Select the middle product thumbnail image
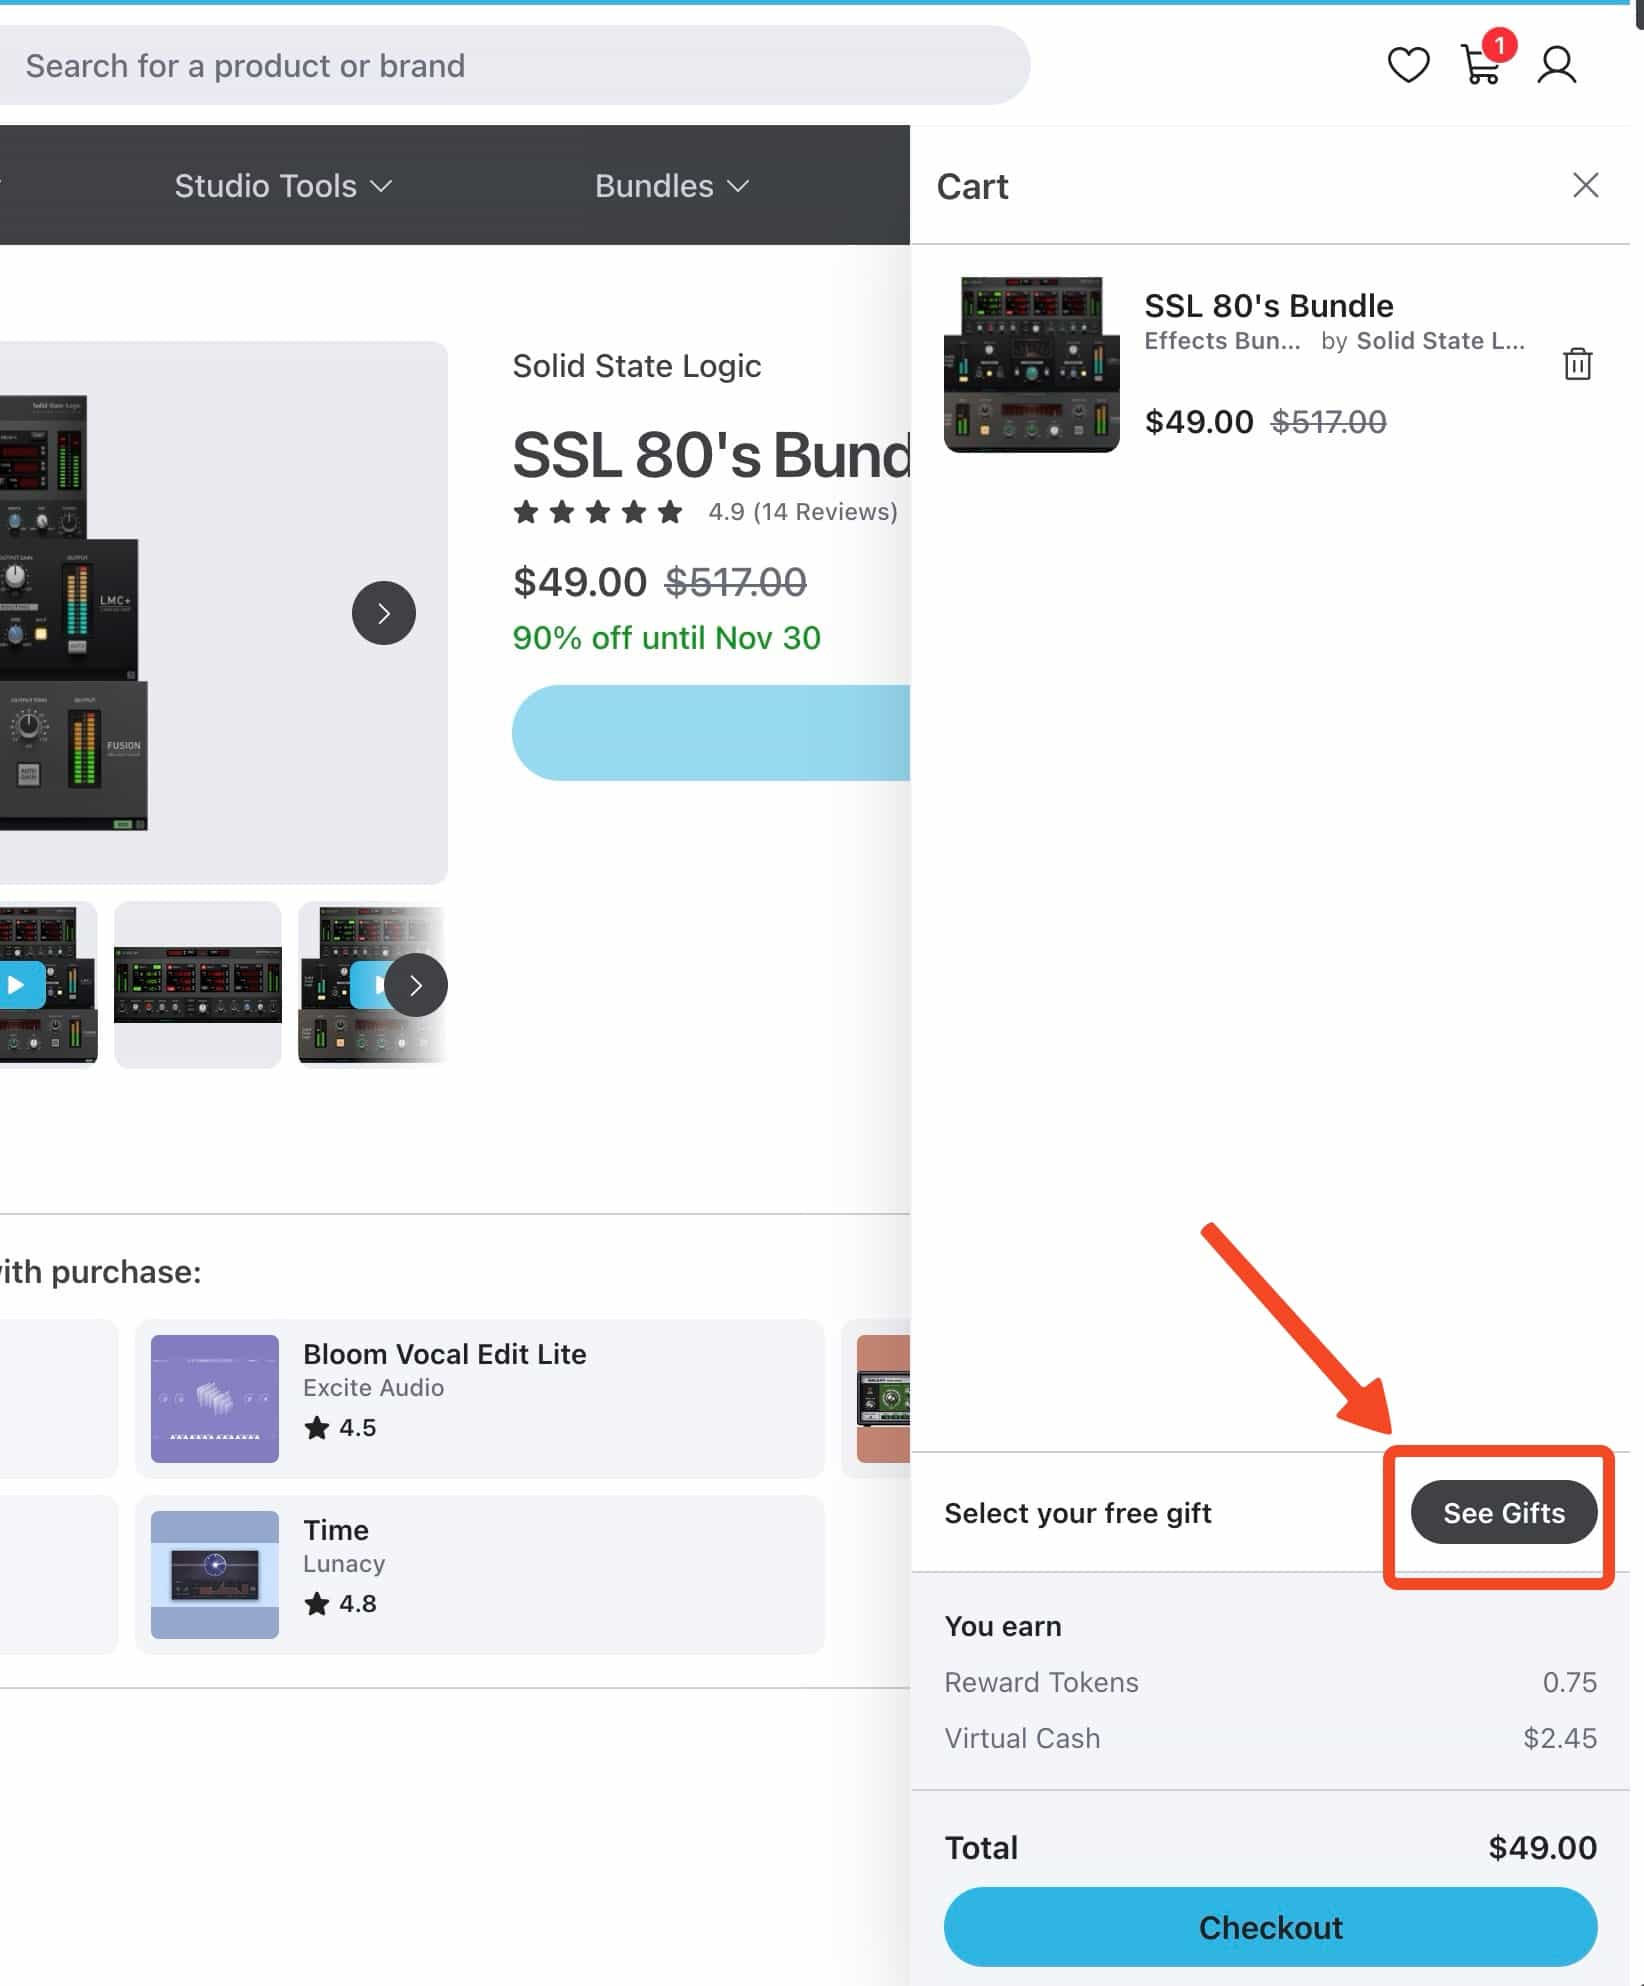Image resolution: width=1644 pixels, height=1986 pixels. (198, 984)
